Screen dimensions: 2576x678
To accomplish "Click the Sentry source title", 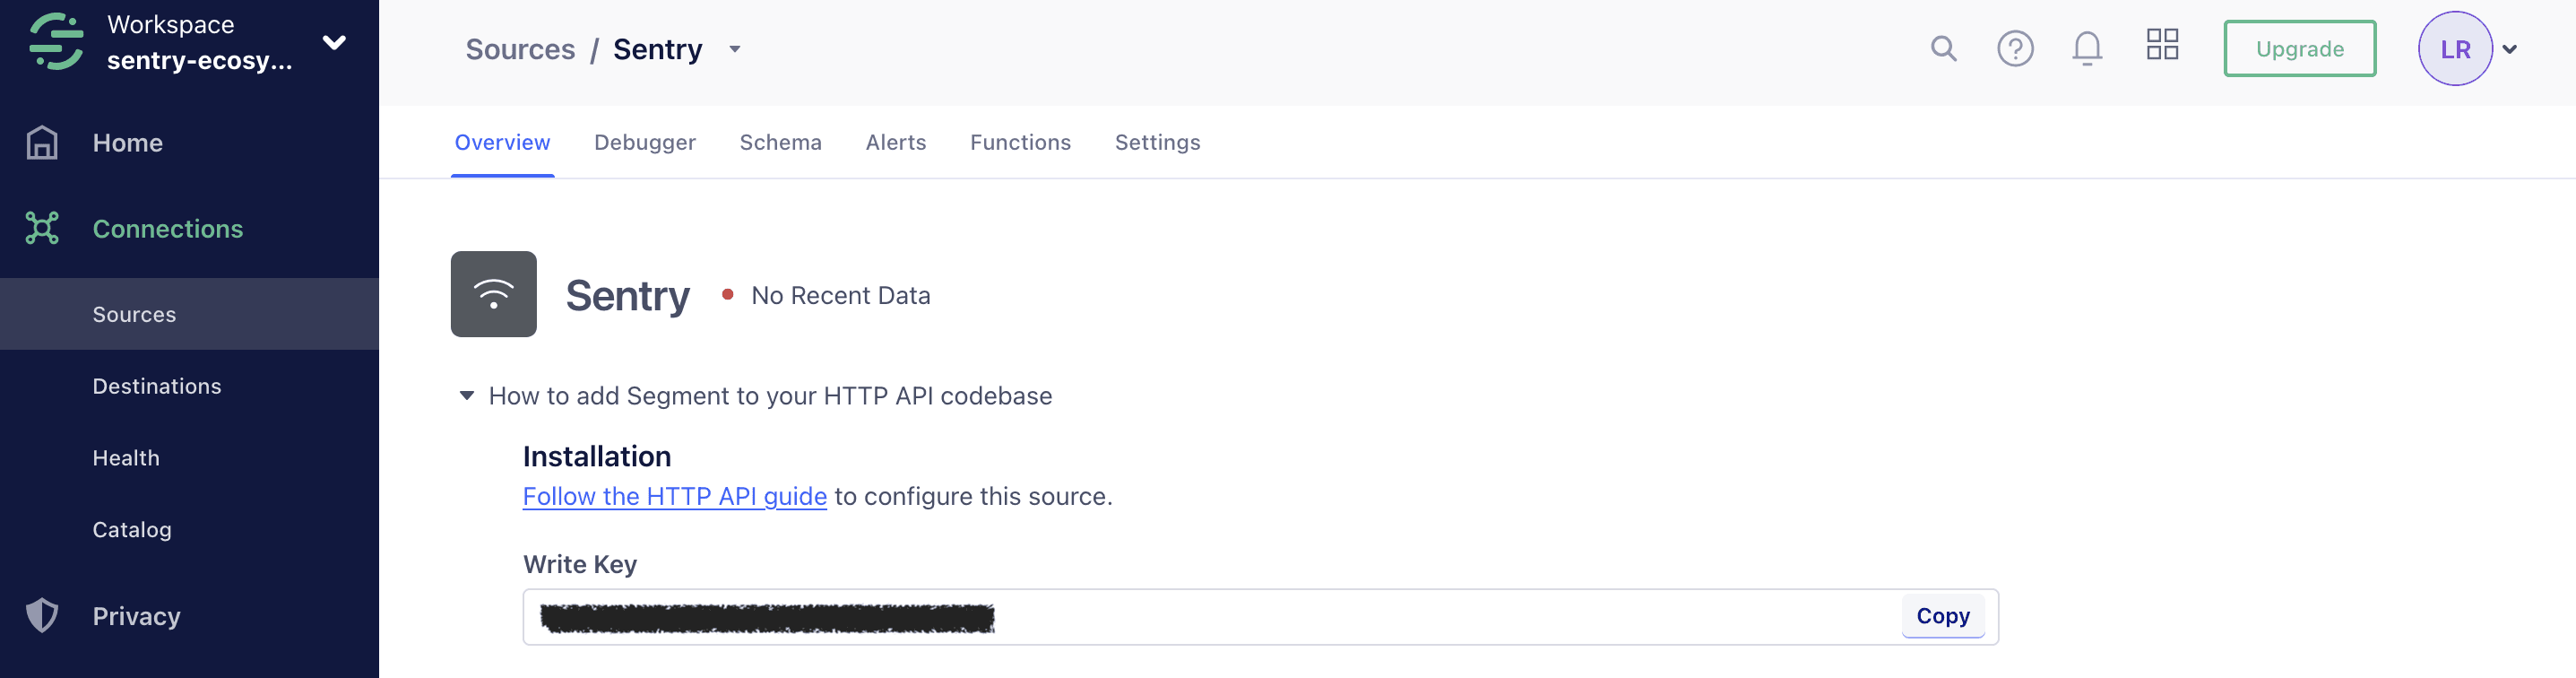I will point(627,295).
